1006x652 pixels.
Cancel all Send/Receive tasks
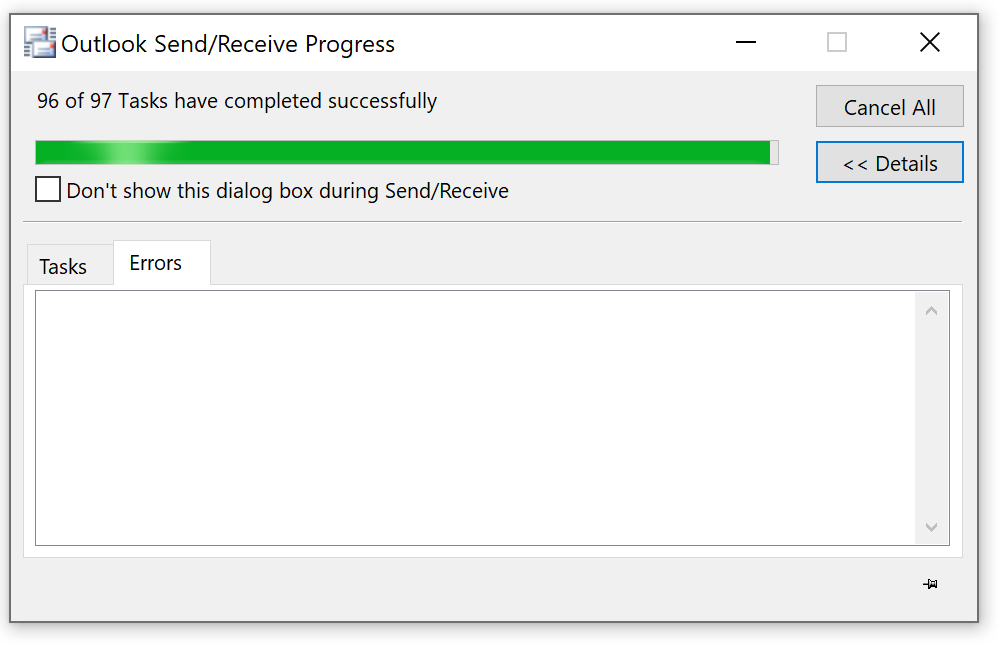point(889,107)
